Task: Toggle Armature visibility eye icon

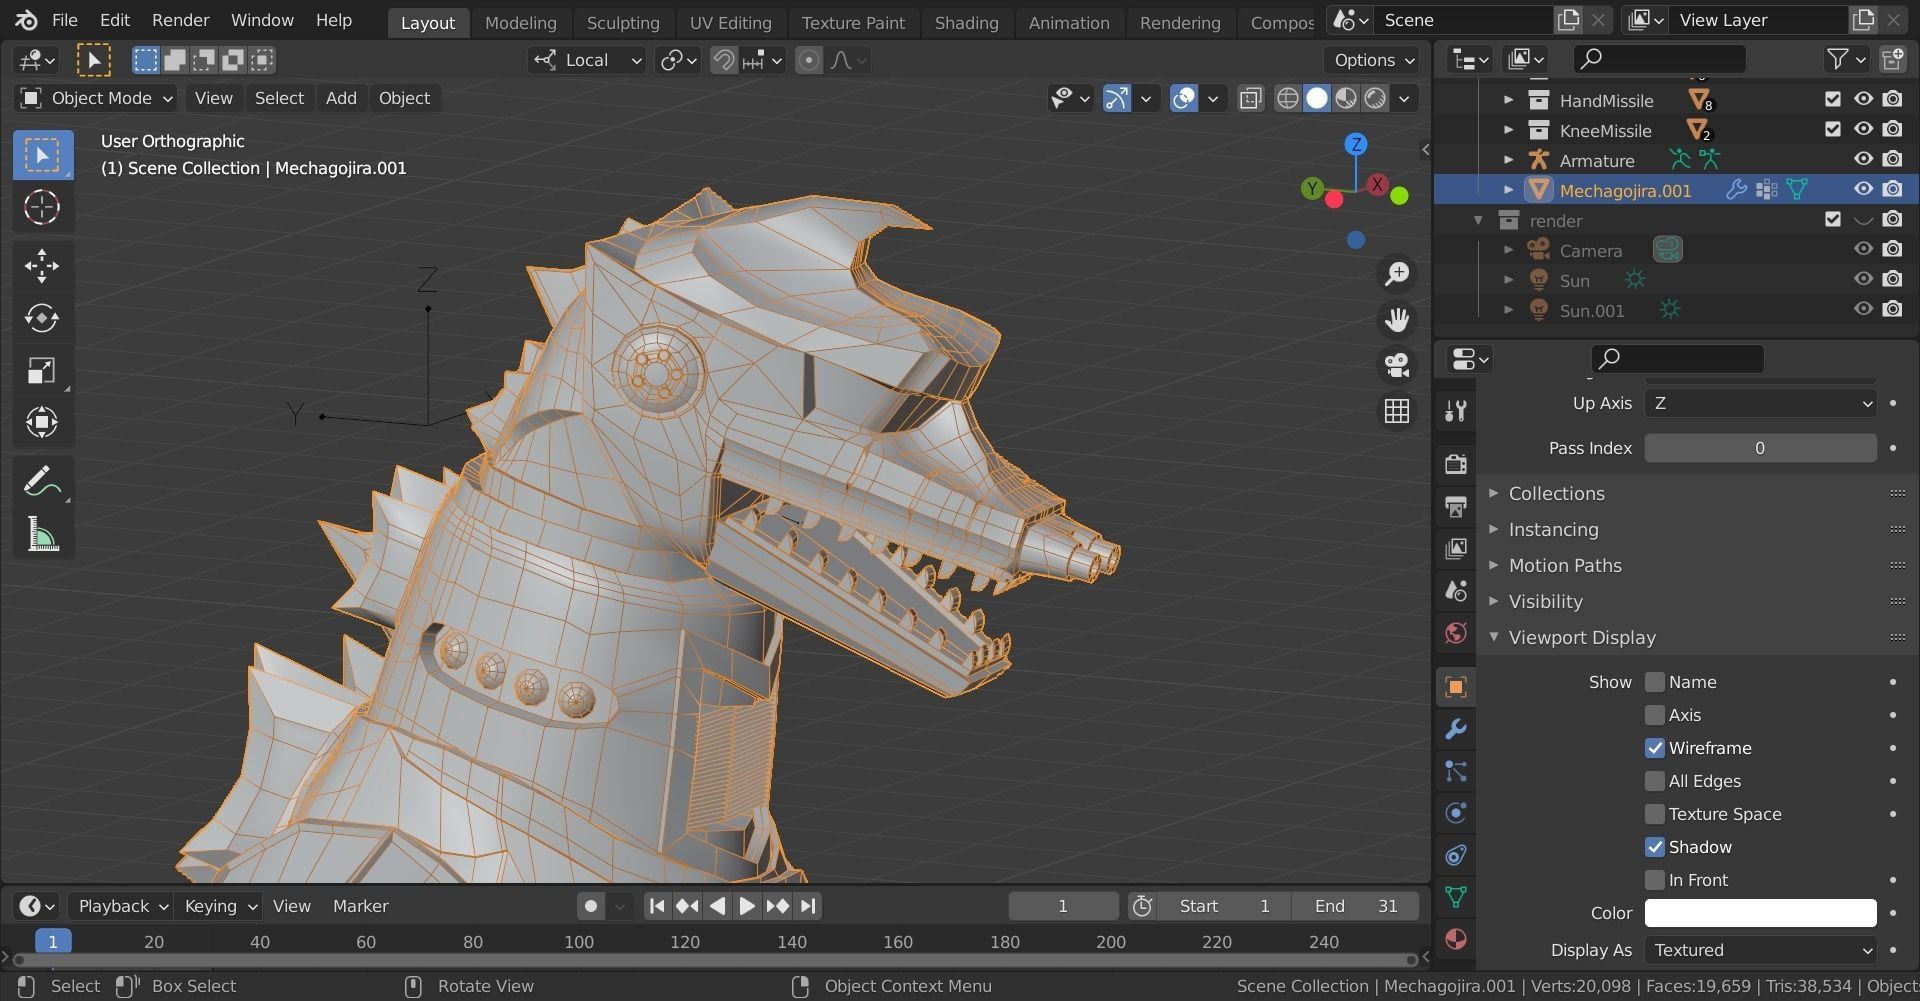Action: click(x=1863, y=159)
